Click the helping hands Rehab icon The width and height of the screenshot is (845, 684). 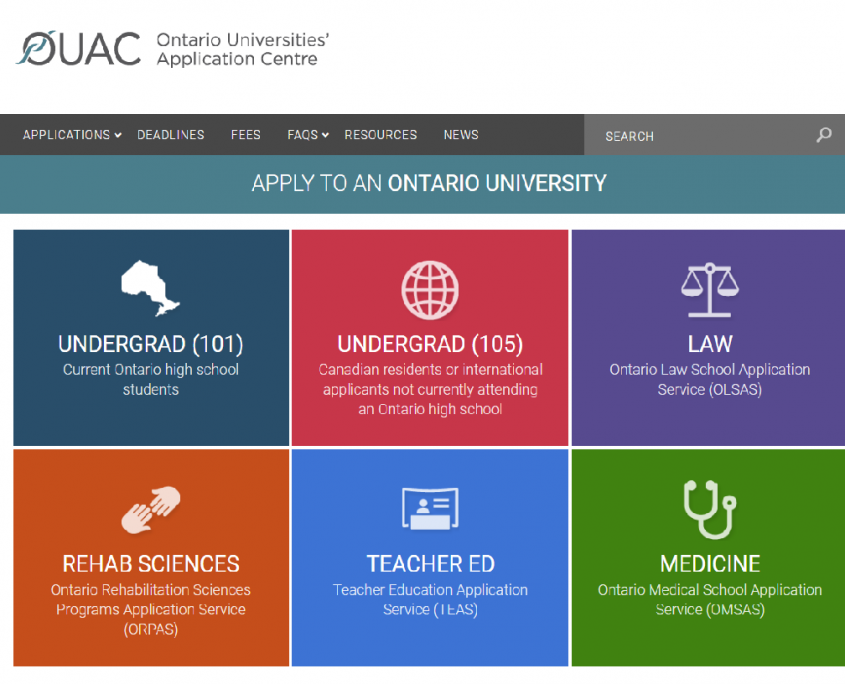[x=151, y=510]
